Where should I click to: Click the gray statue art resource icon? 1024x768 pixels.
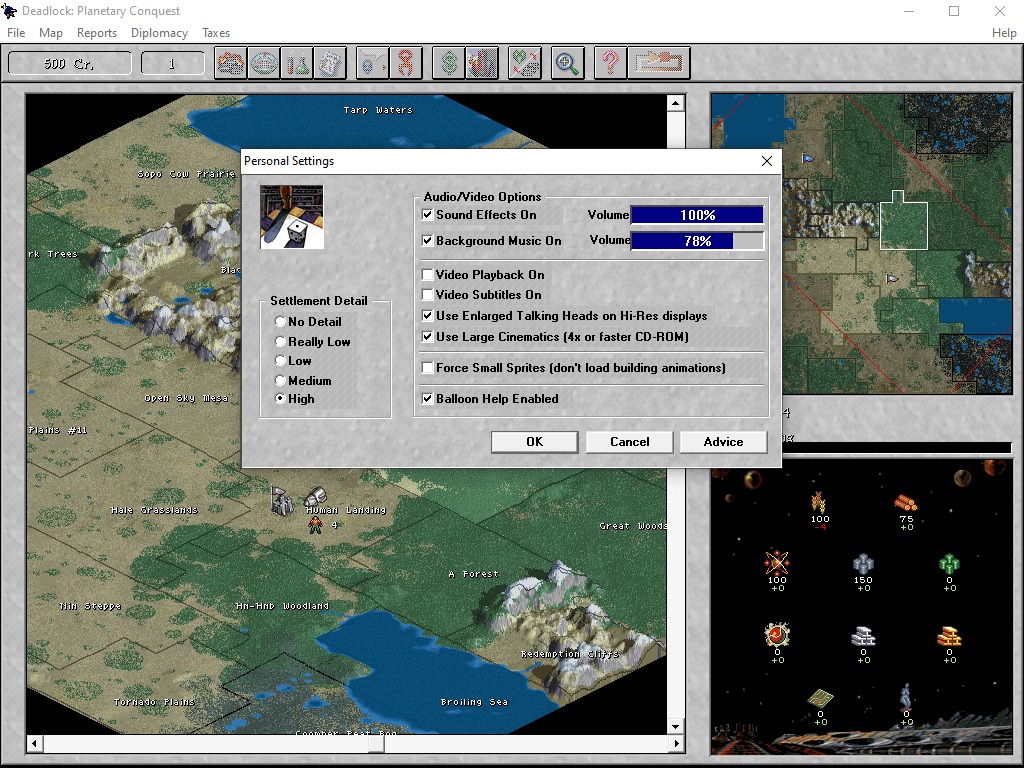[x=906, y=697]
